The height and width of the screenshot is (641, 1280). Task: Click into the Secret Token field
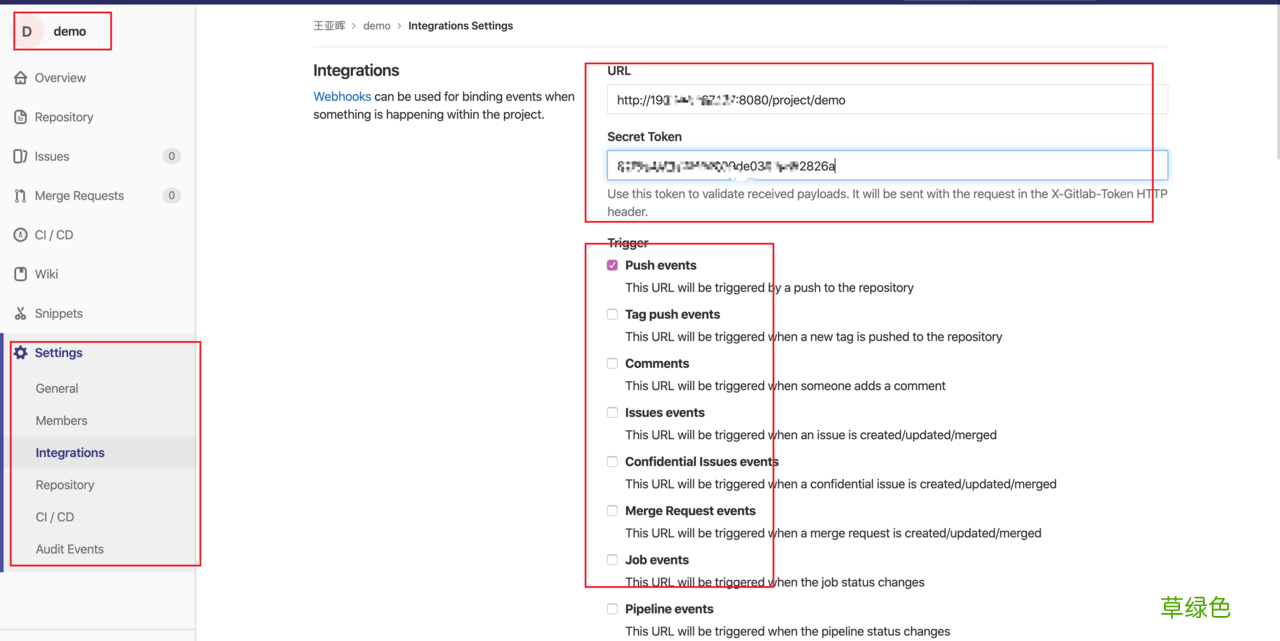[x=887, y=166]
